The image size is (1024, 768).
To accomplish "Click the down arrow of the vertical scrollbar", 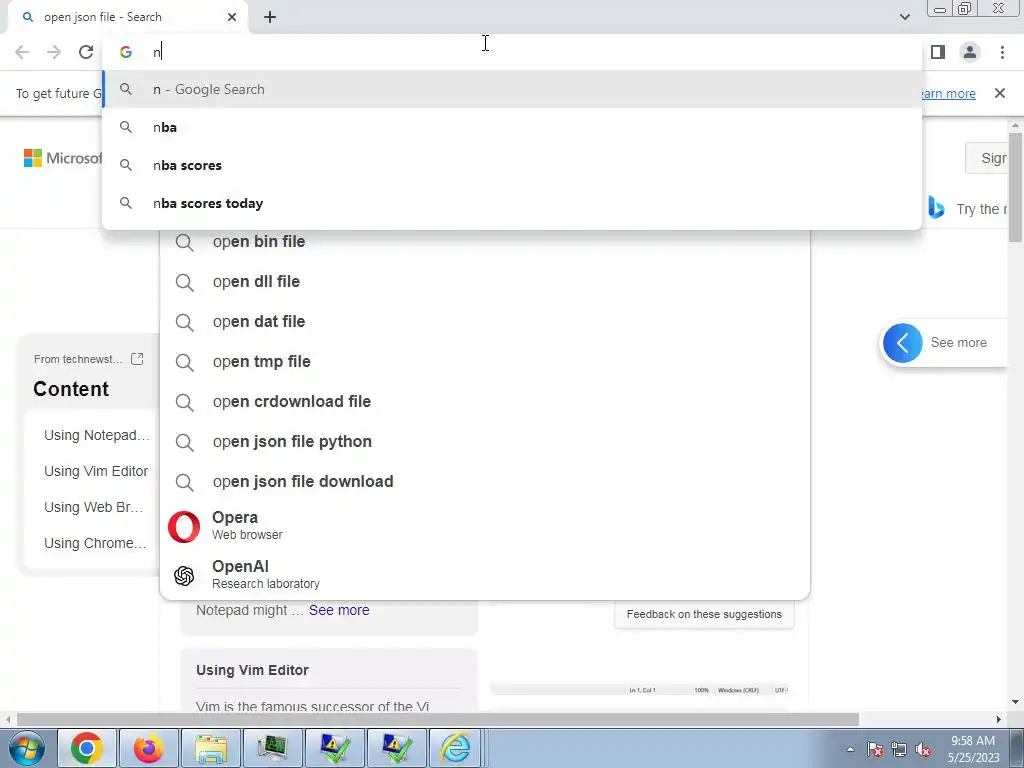I will (1015, 703).
